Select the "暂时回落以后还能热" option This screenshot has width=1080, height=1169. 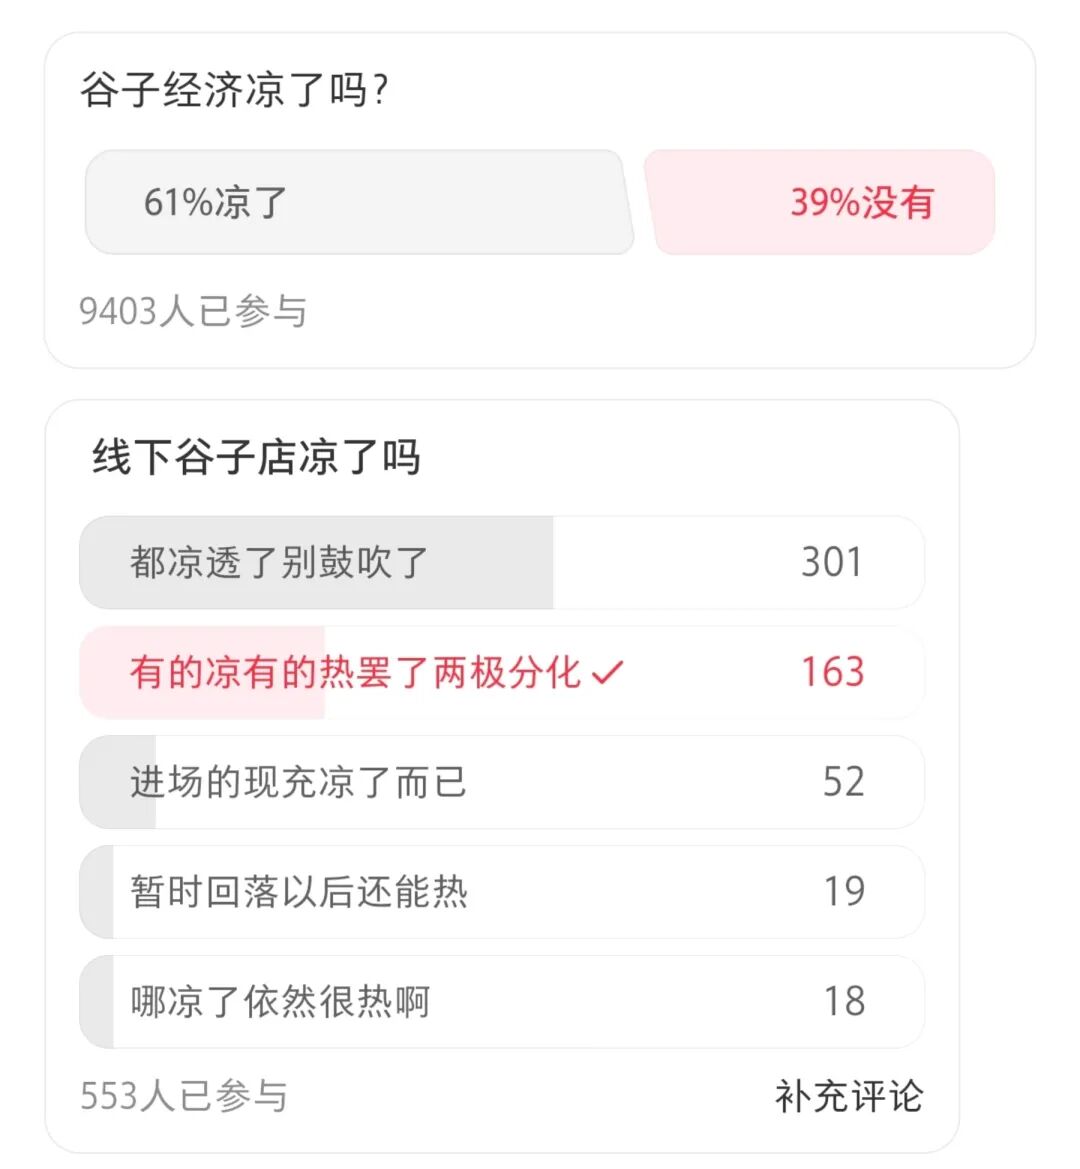(298, 892)
